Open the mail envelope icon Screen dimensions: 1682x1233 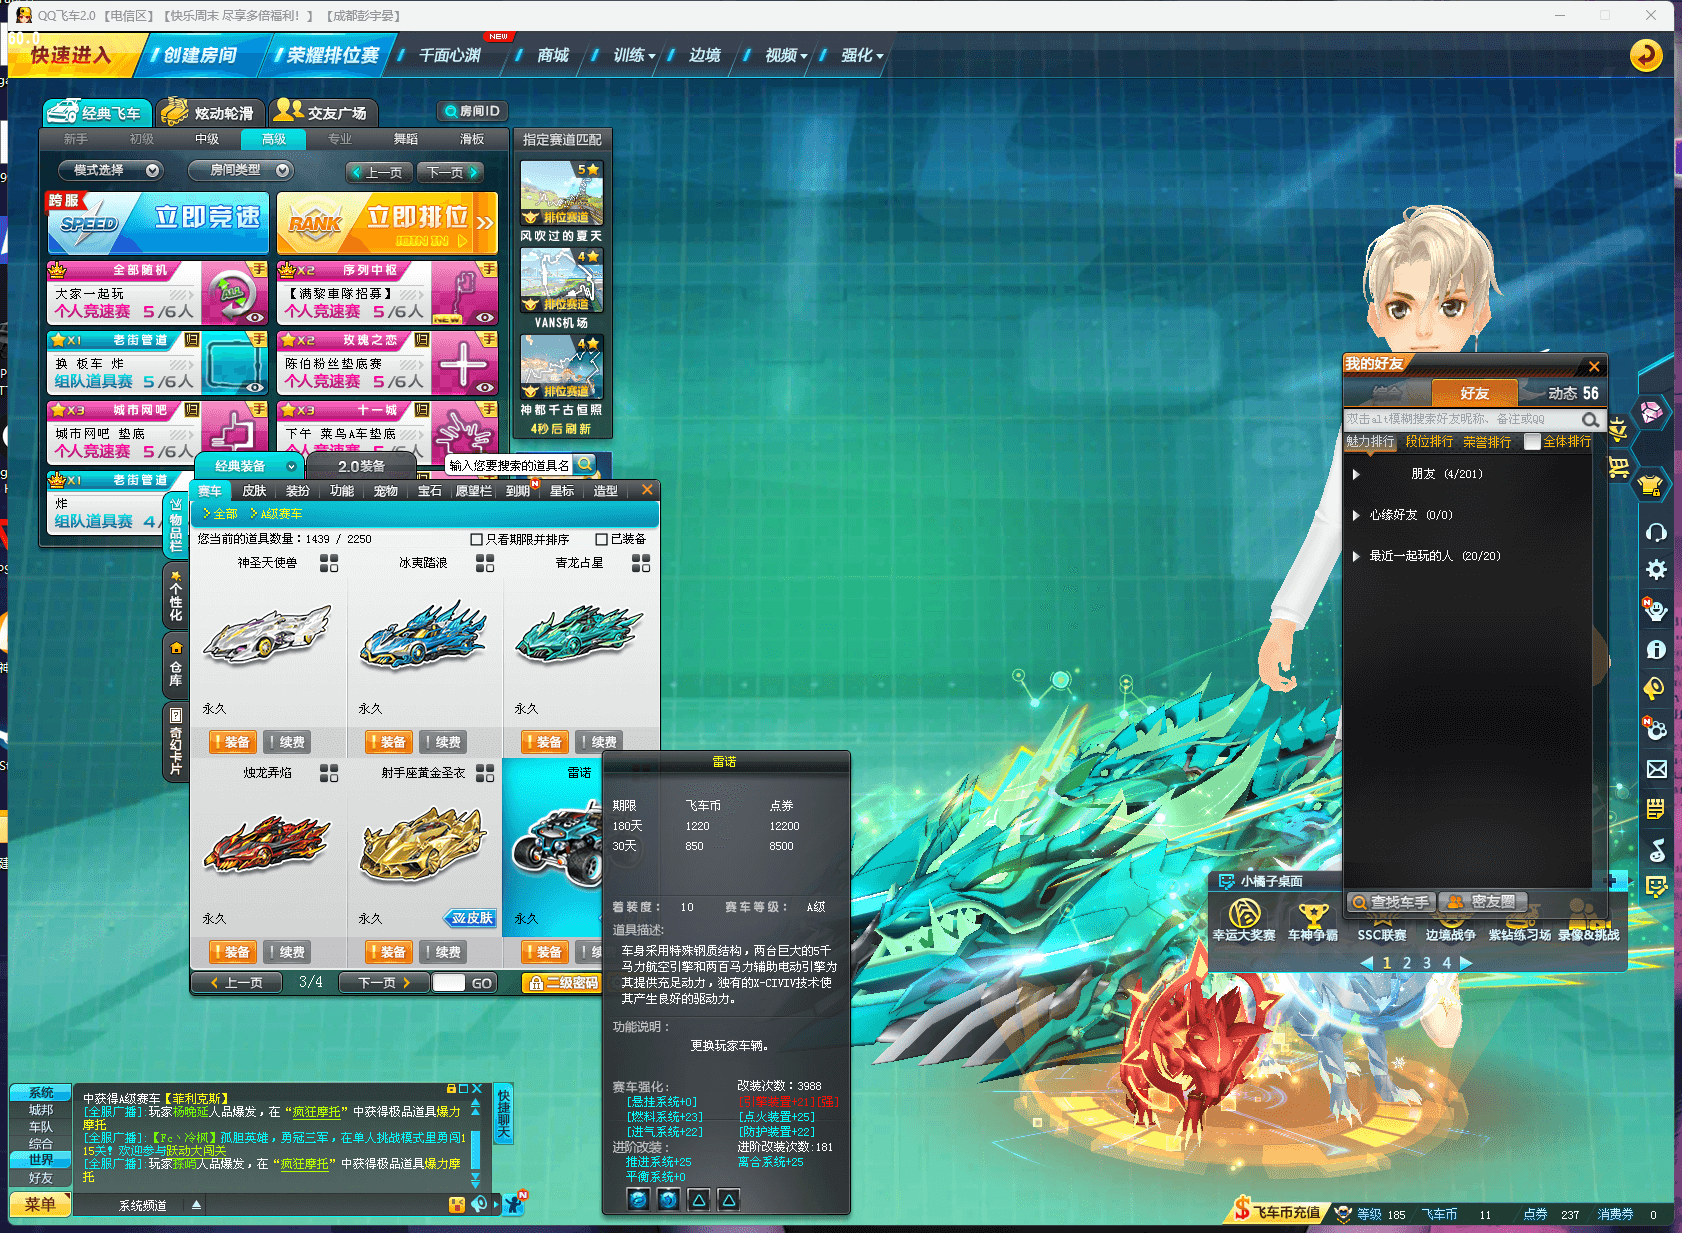[1656, 769]
